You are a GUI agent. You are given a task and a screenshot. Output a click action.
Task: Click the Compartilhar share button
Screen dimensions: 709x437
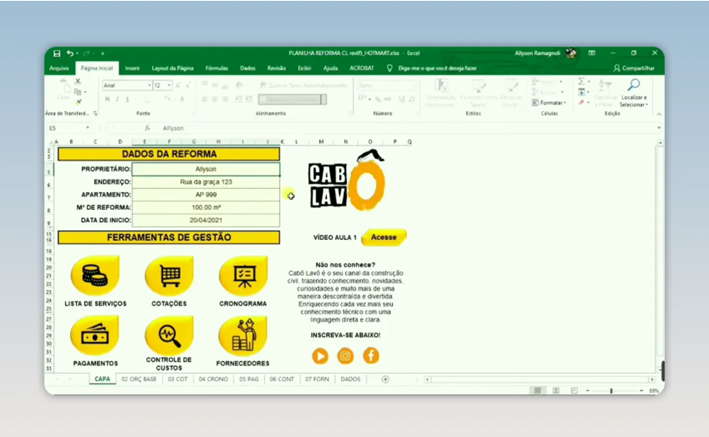[x=634, y=68]
